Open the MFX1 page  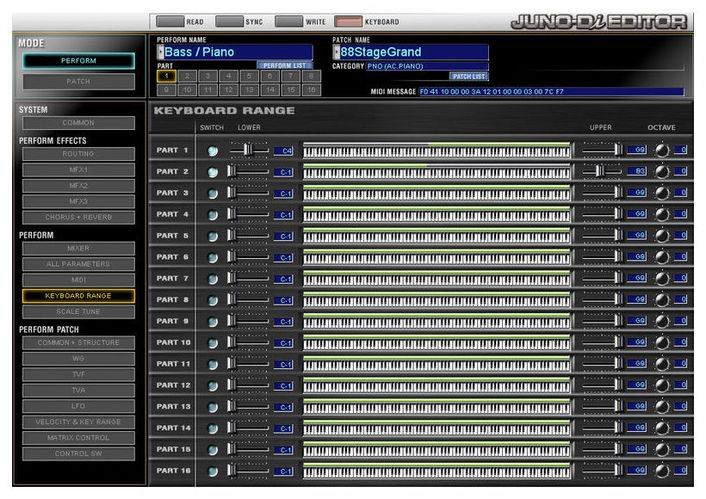[x=79, y=170]
